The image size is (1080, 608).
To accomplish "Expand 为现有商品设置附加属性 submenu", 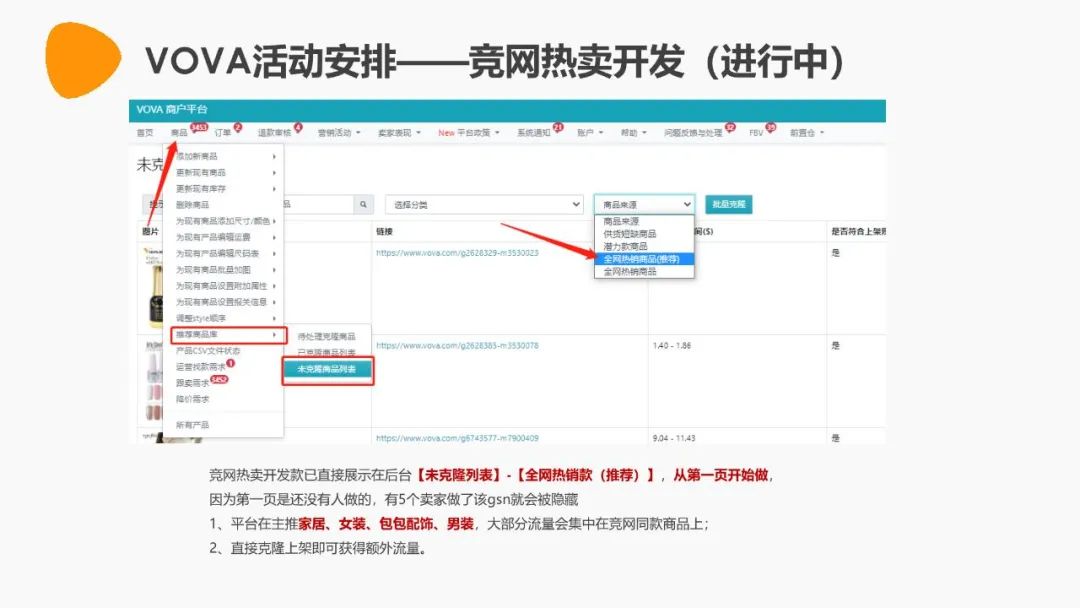I will tap(224, 286).
